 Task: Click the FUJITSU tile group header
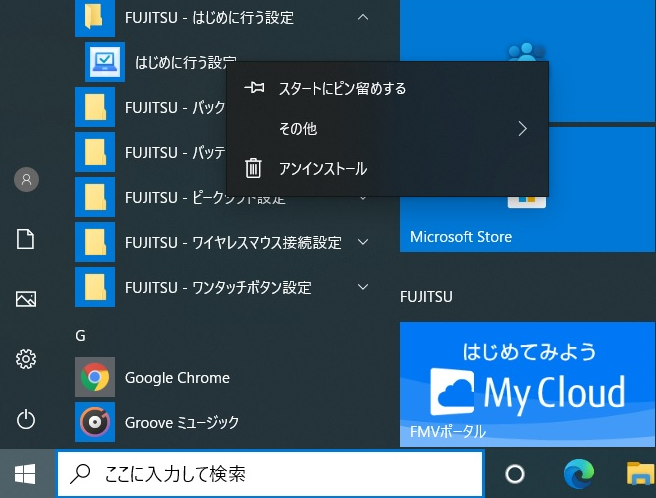point(426,297)
